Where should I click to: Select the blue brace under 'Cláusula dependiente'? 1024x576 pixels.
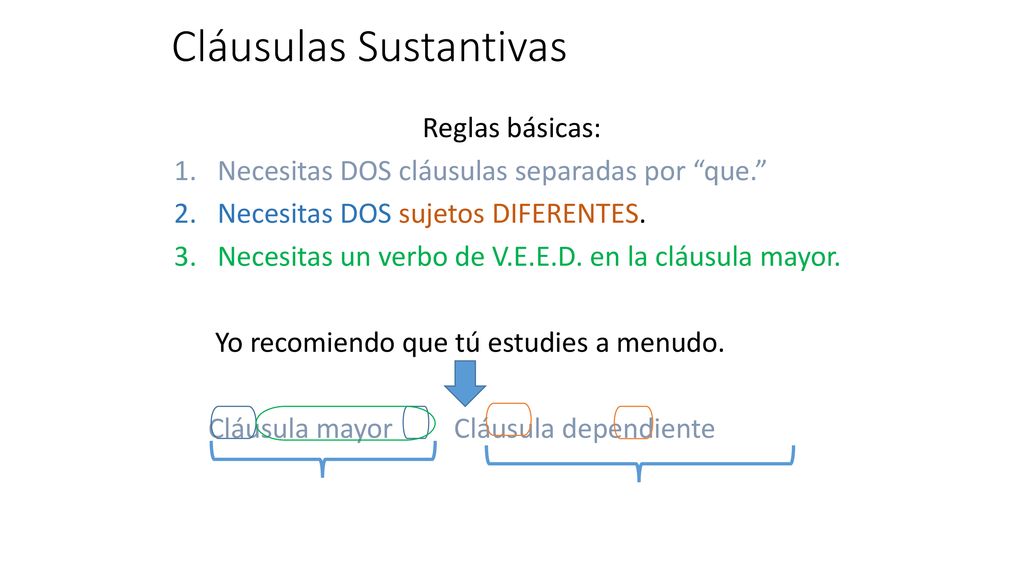pos(639,464)
